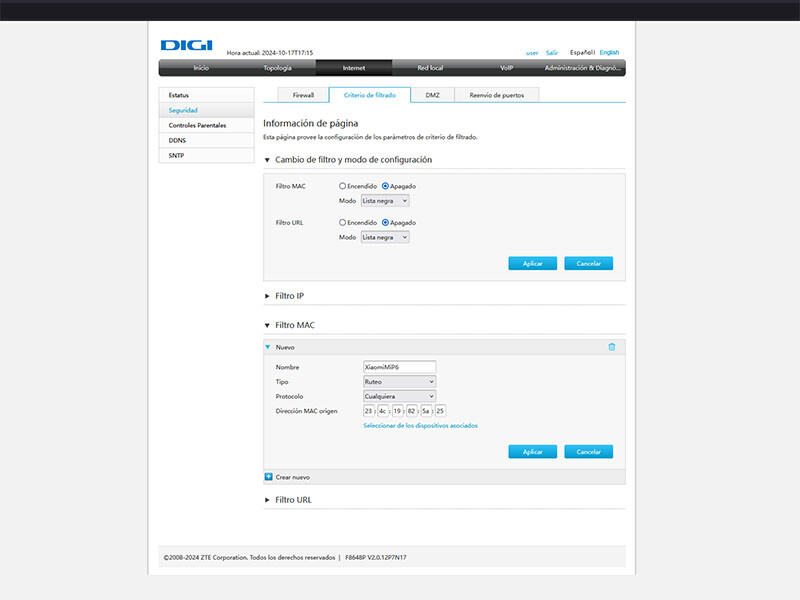The width and height of the screenshot is (800, 600).
Task: Open the Protocolo dropdown showing Cualquiera
Action: coord(399,396)
